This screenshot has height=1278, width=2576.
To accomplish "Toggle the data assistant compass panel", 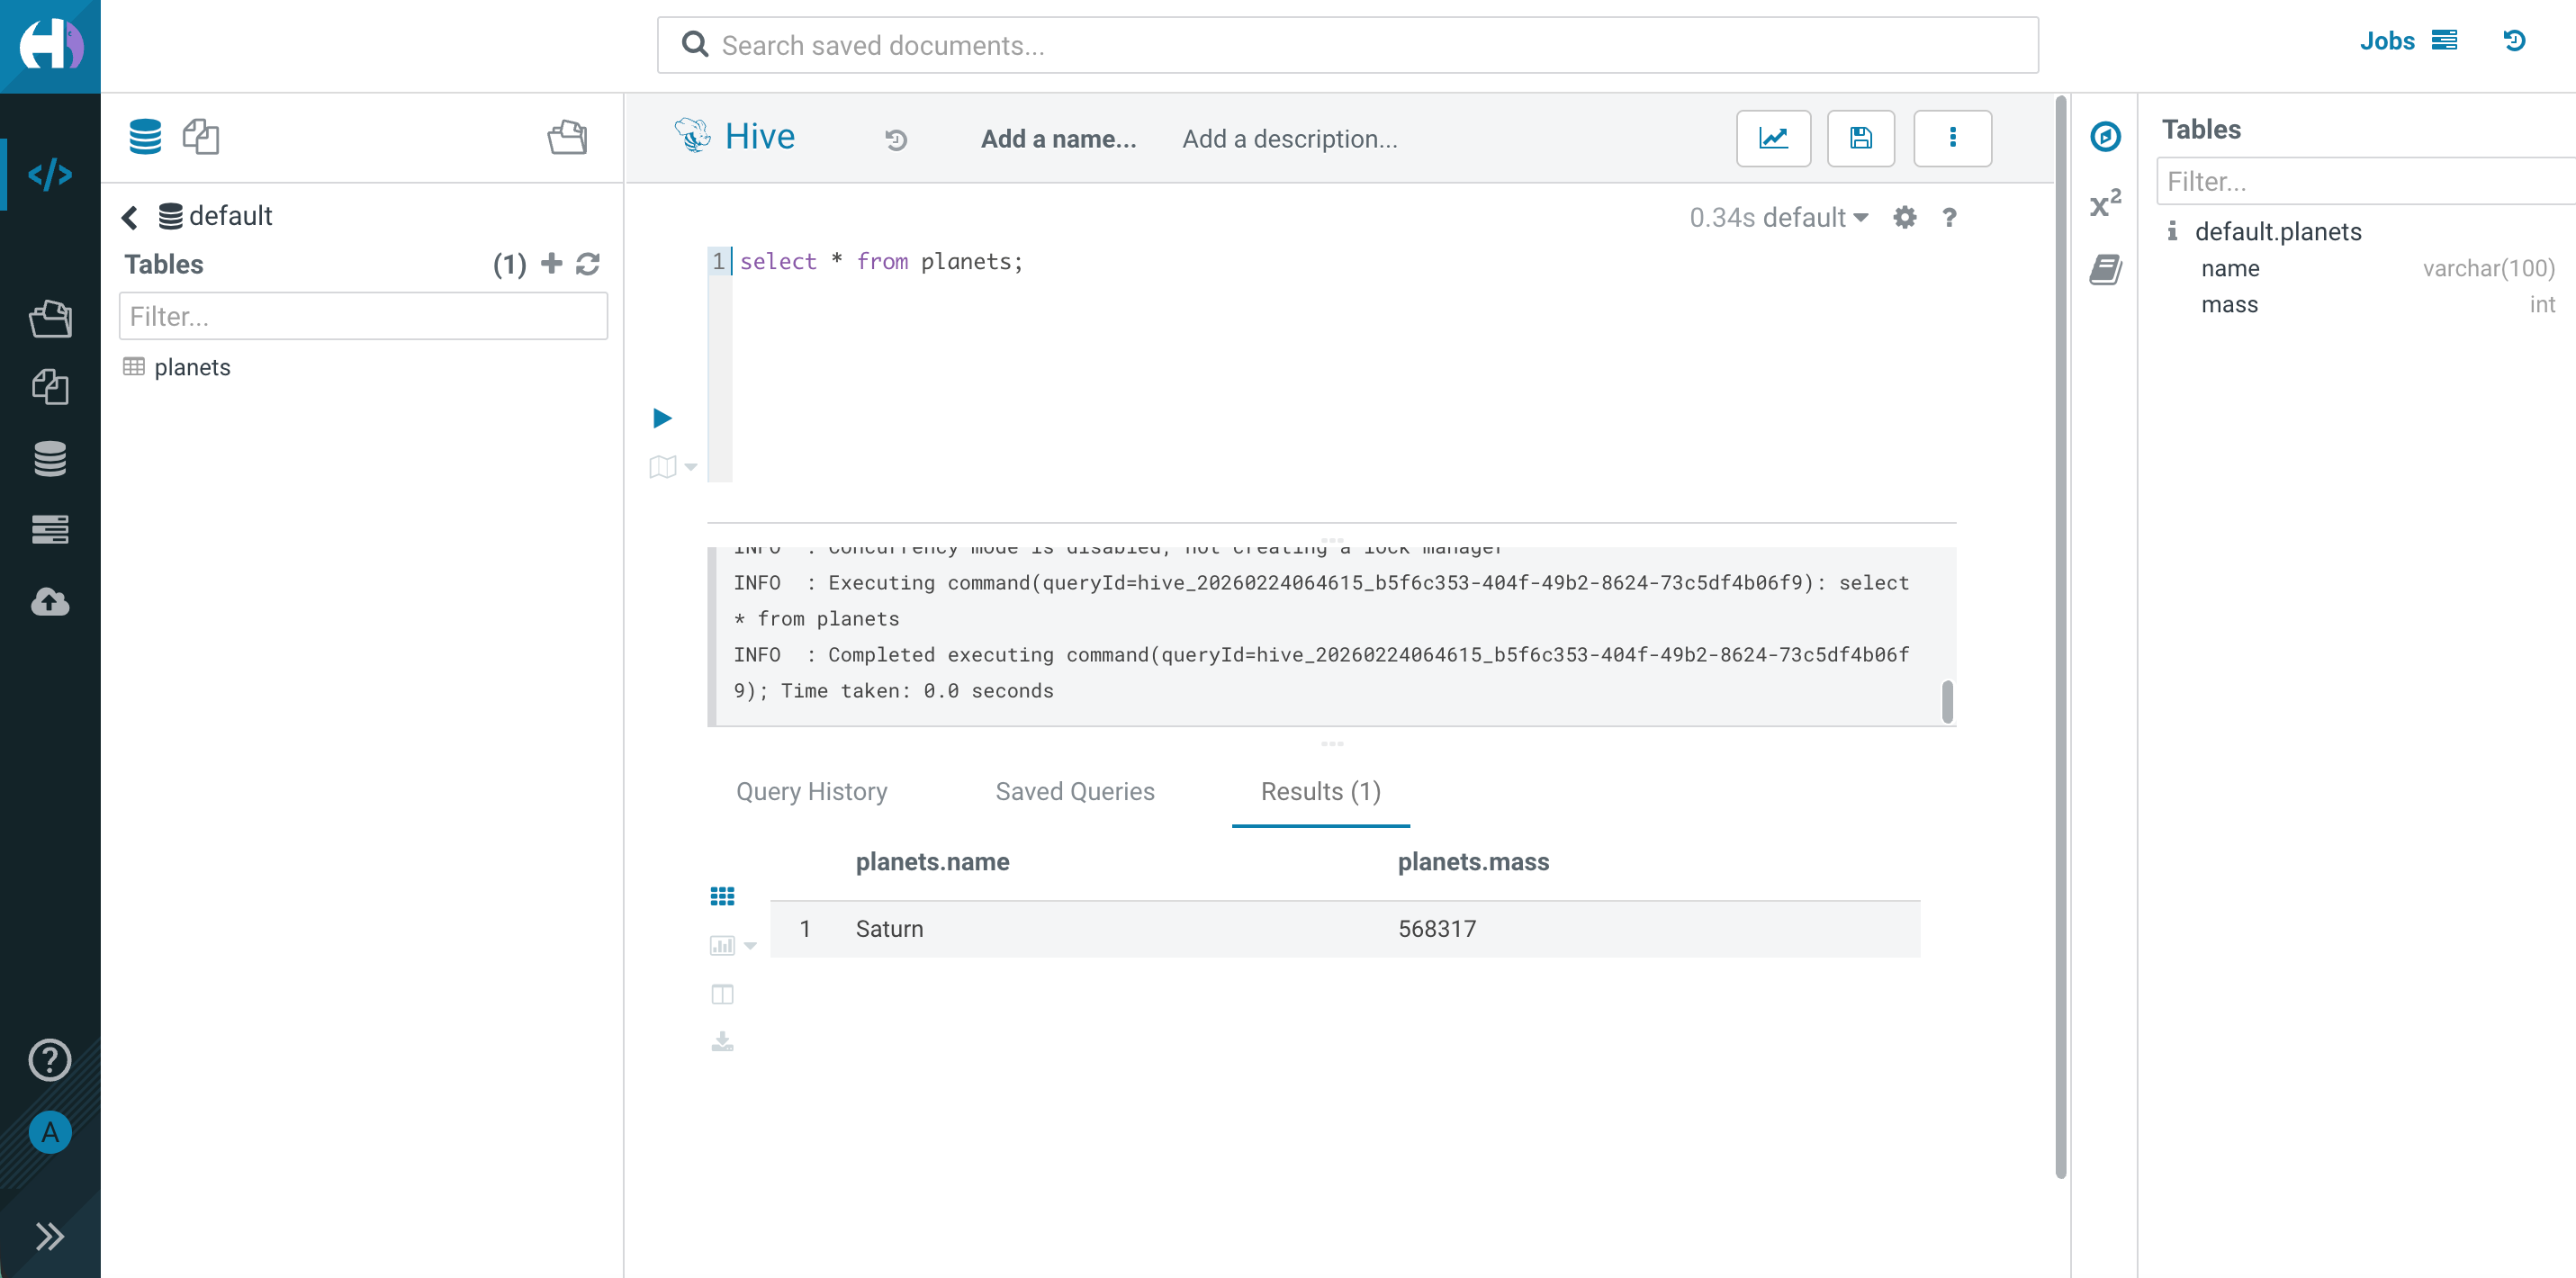I will click(2106, 137).
